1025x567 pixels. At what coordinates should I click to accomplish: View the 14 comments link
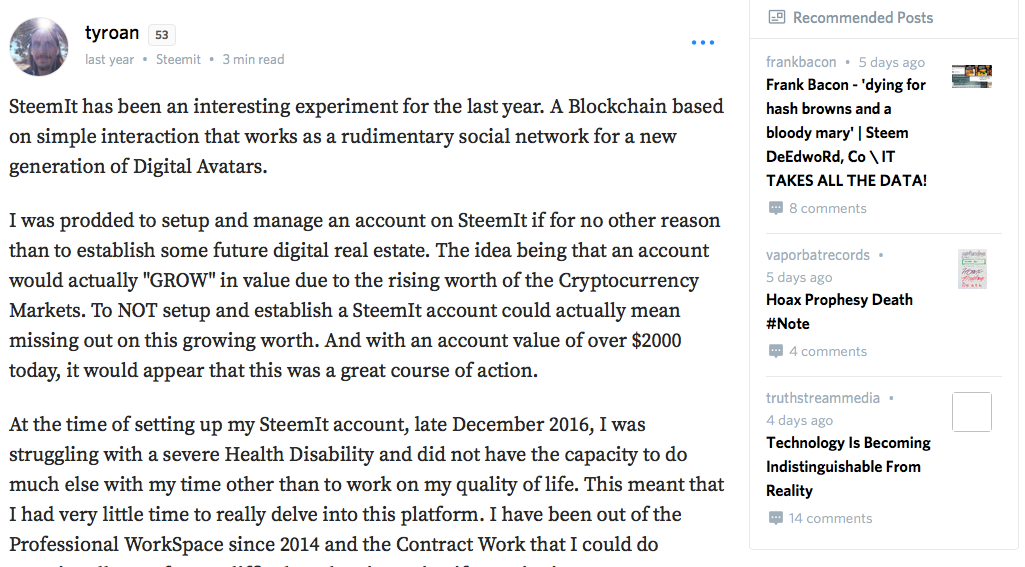point(830,518)
